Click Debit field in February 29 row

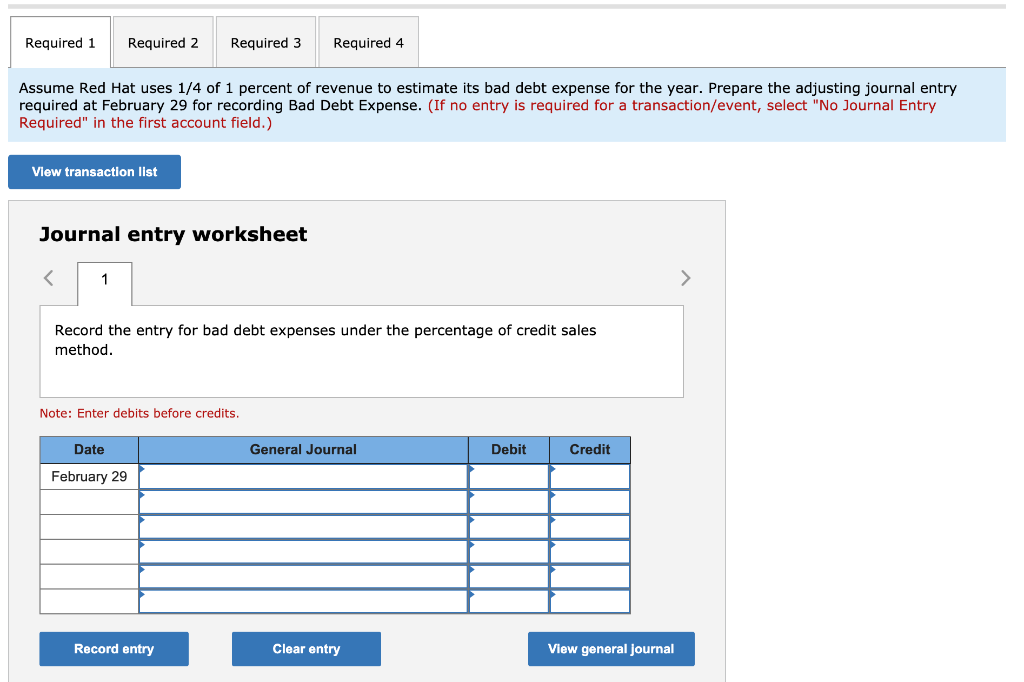pos(509,477)
